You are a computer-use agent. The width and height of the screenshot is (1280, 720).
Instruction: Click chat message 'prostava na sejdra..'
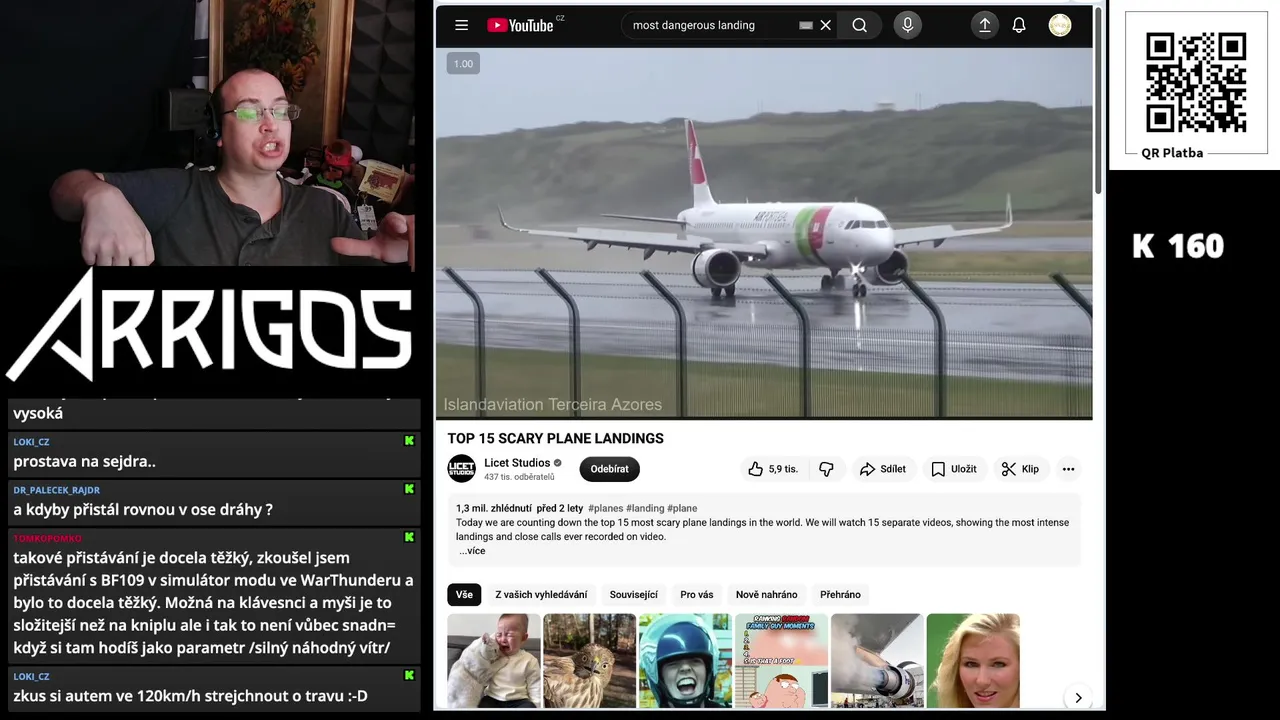(x=84, y=462)
